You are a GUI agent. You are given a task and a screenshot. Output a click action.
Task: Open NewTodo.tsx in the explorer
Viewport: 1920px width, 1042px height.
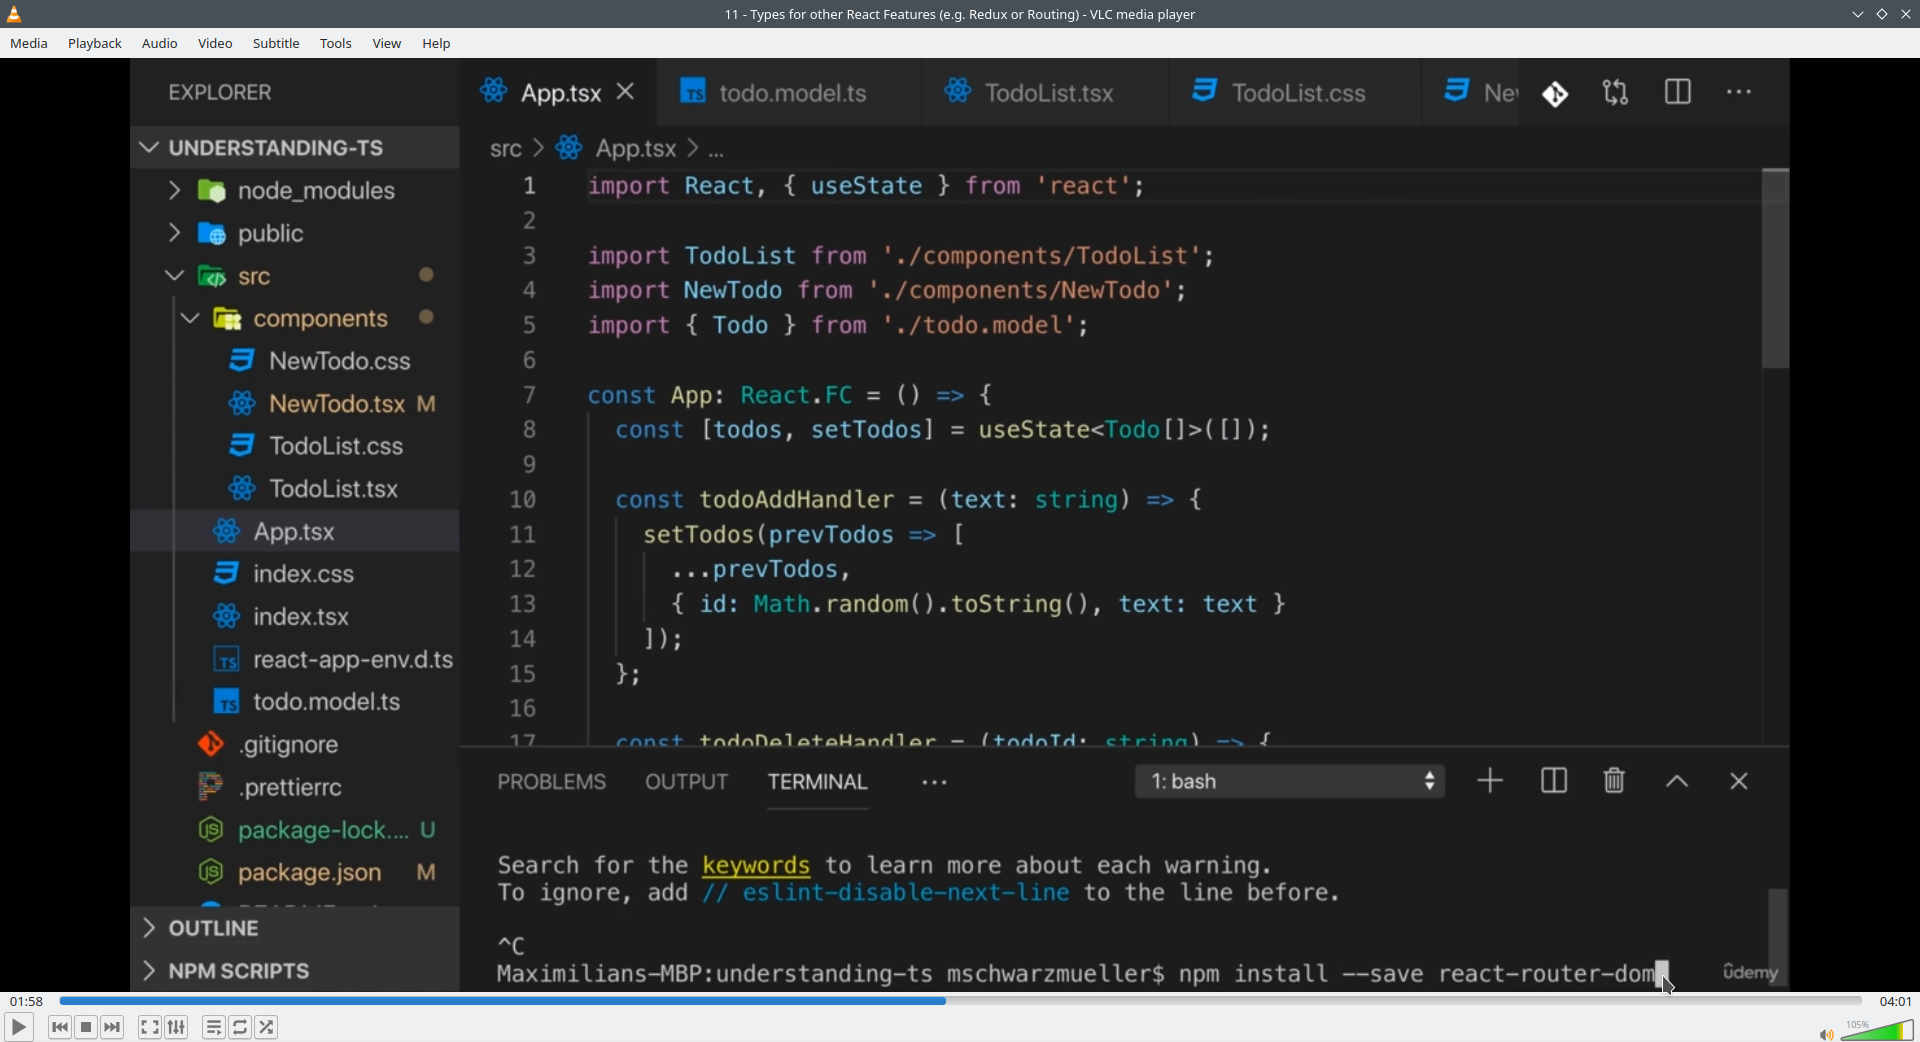pos(337,404)
